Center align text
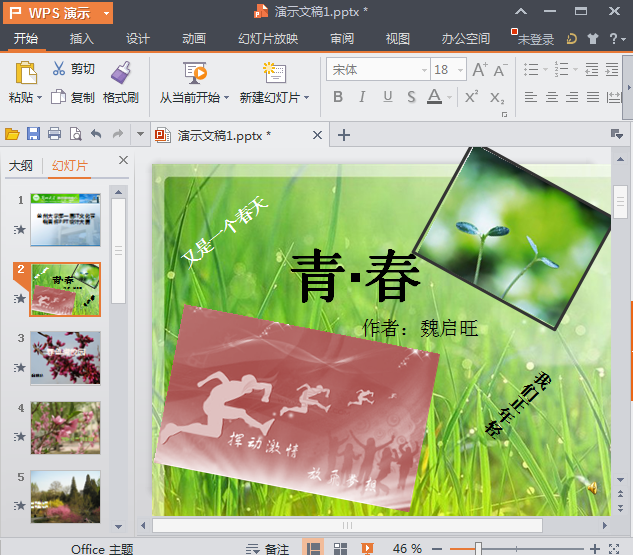 (x=551, y=97)
